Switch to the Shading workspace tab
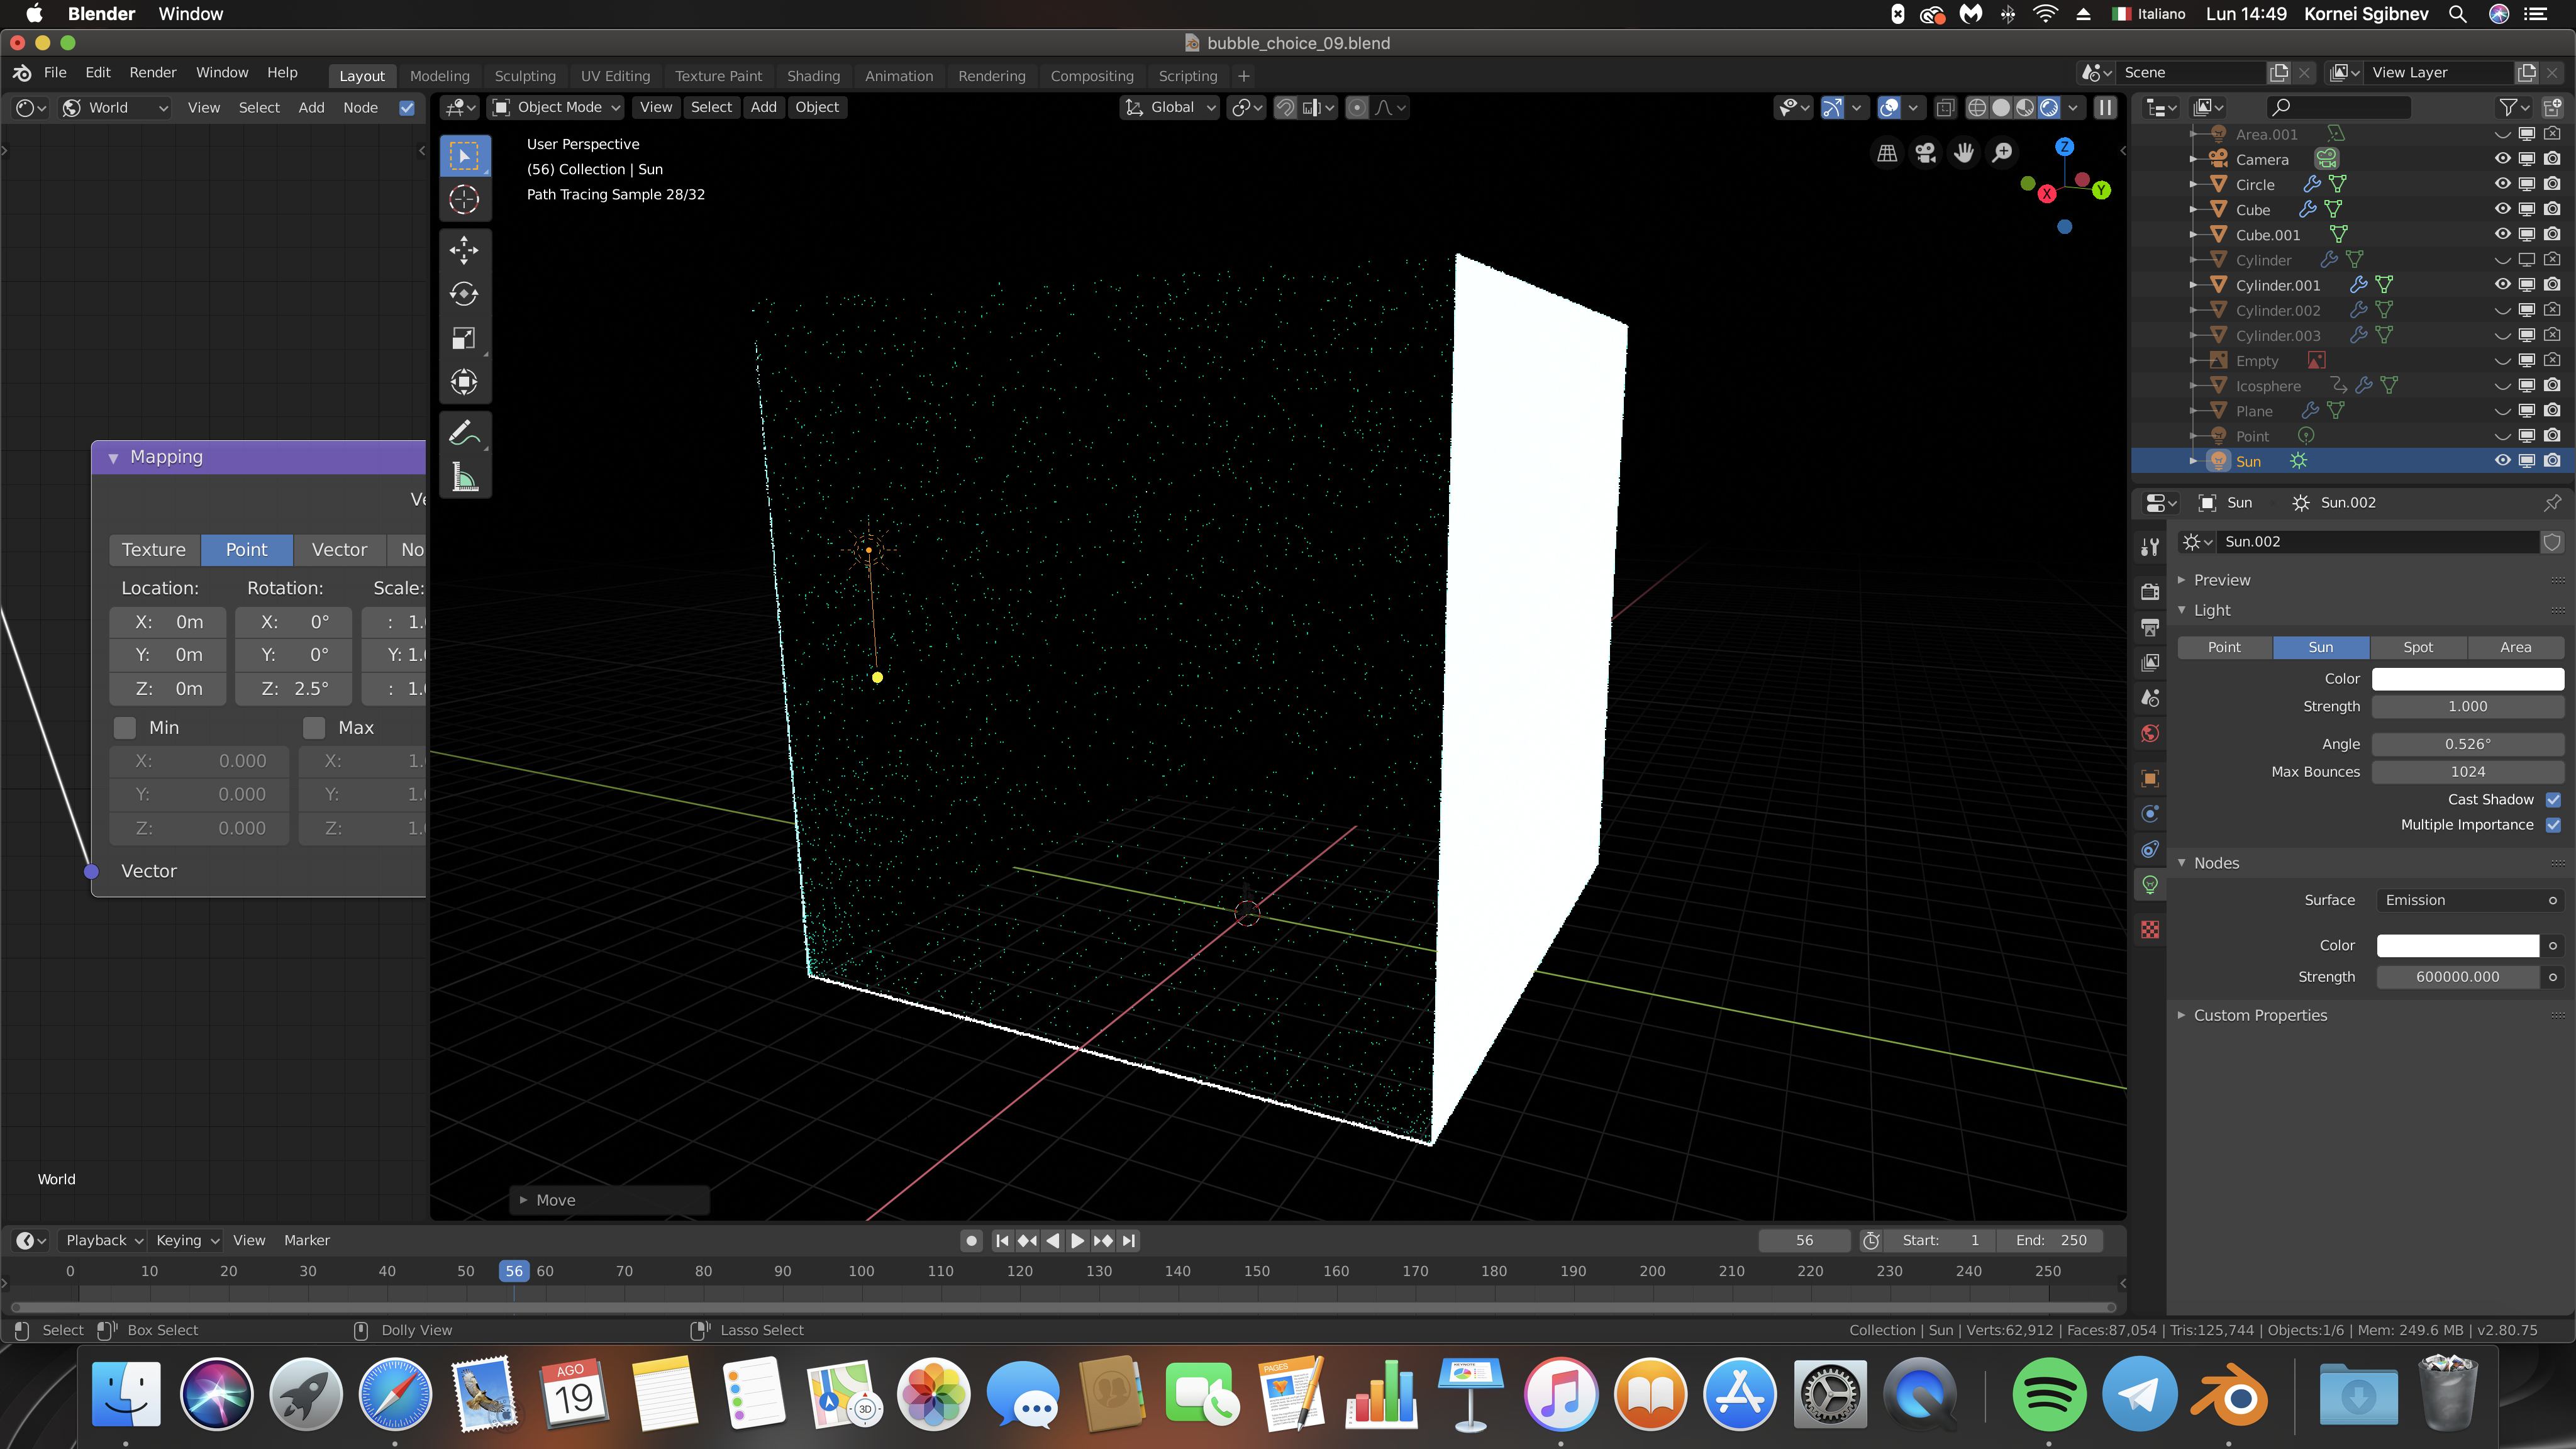2576x1449 pixels. (813, 76)
